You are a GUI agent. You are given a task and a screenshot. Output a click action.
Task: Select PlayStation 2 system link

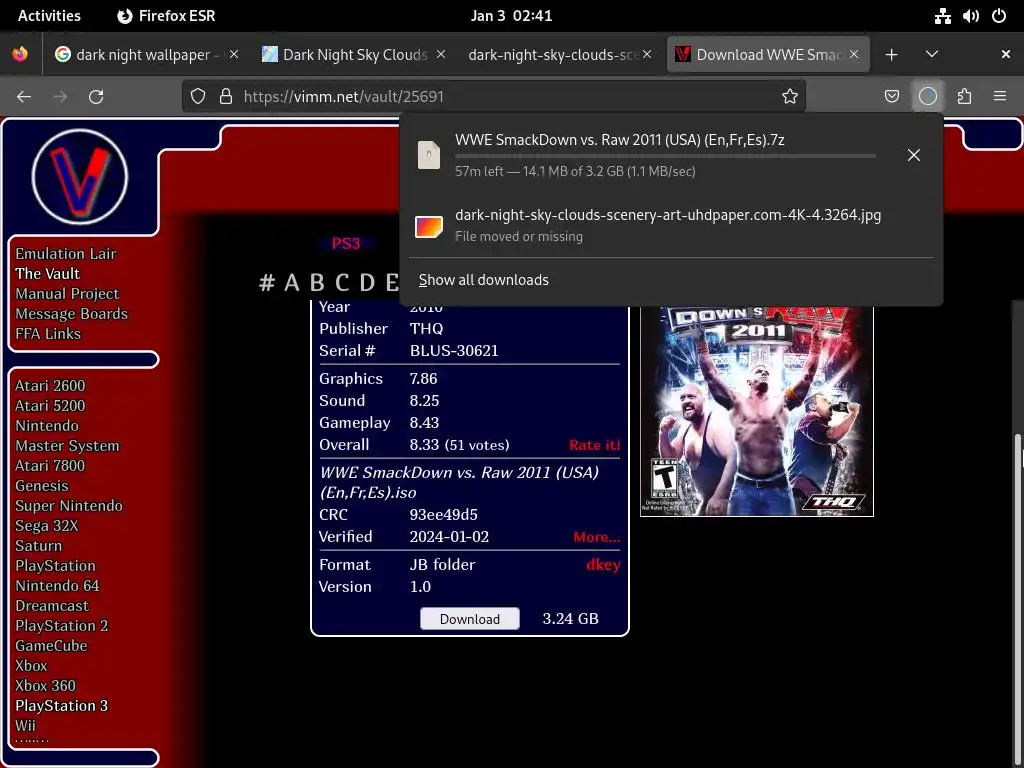62,626
